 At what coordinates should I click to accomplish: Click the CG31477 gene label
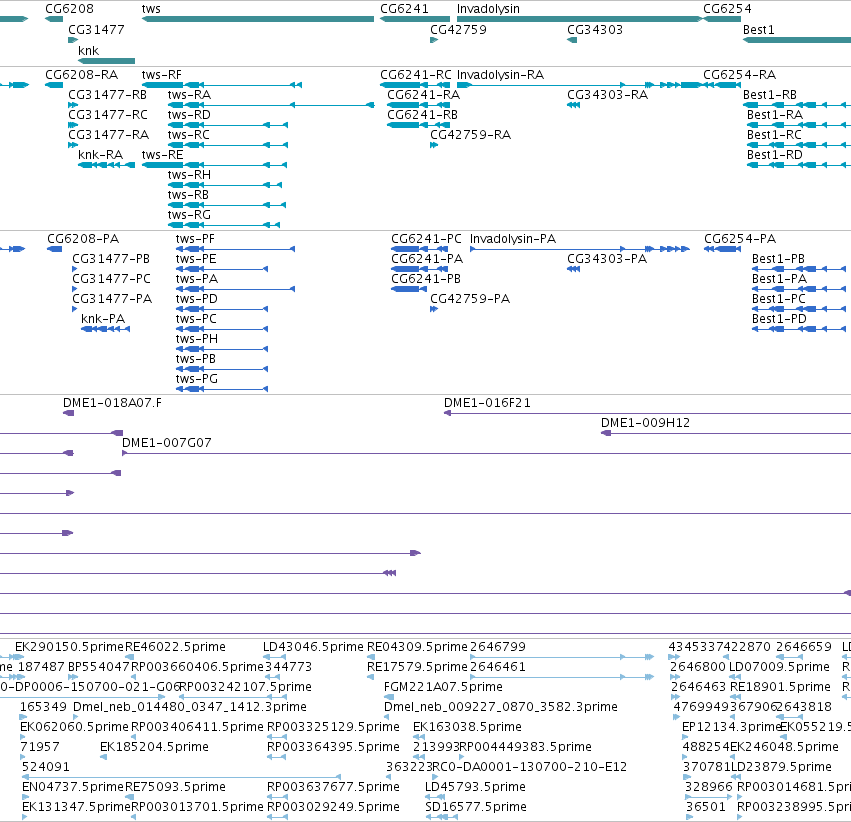click(96, 30)
